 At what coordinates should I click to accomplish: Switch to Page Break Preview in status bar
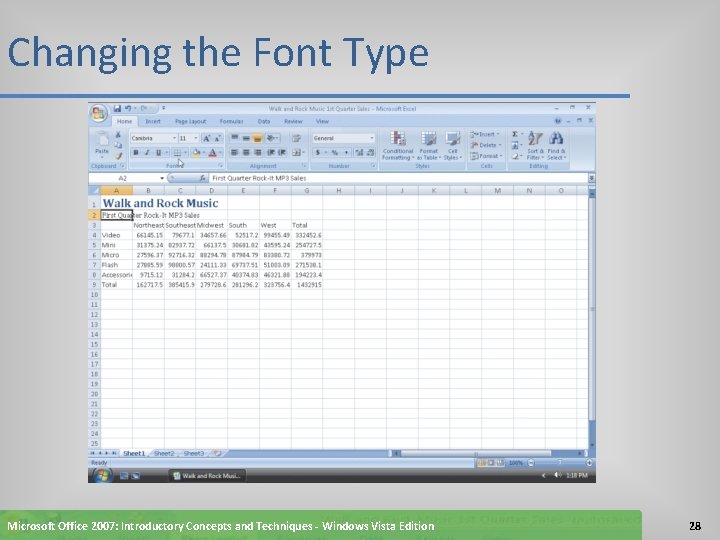click(500, 463)
